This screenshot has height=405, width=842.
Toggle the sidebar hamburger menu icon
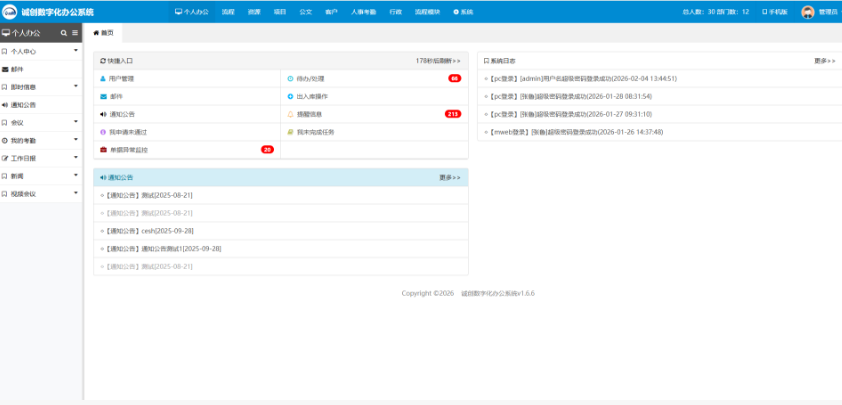pyautogui.click(x=75, y=33)
